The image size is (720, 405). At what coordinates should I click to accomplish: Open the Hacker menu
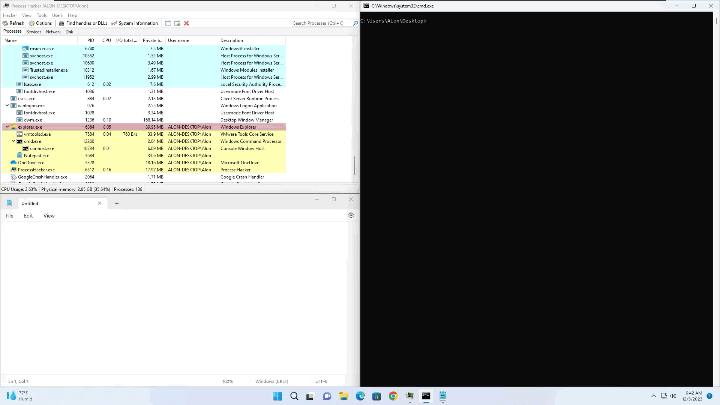coord(9,15)
